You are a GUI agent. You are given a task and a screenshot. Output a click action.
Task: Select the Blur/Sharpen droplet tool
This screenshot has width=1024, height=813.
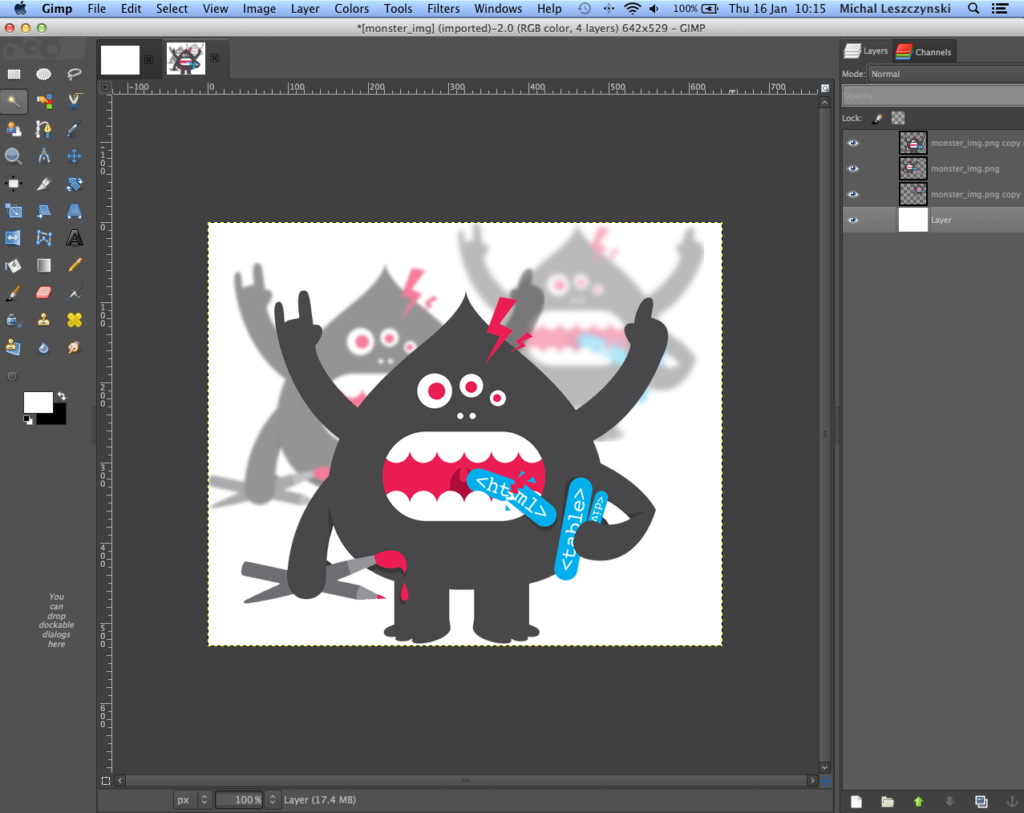tap(44, 347)
